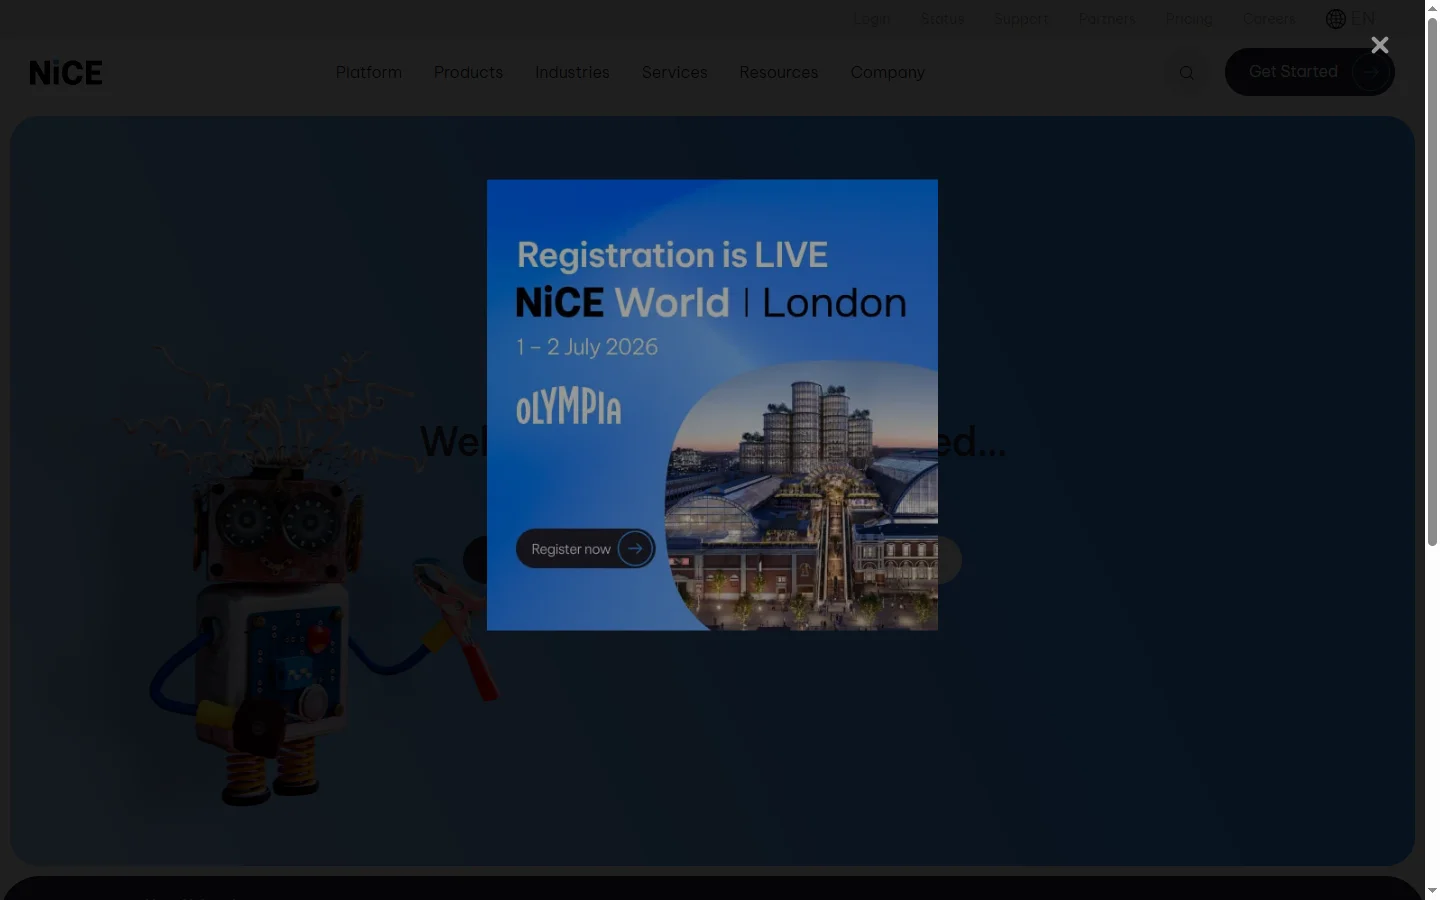This screenshot has height=900, width=1440.
Task: Open the Login link
Action: tap(872, 19)
